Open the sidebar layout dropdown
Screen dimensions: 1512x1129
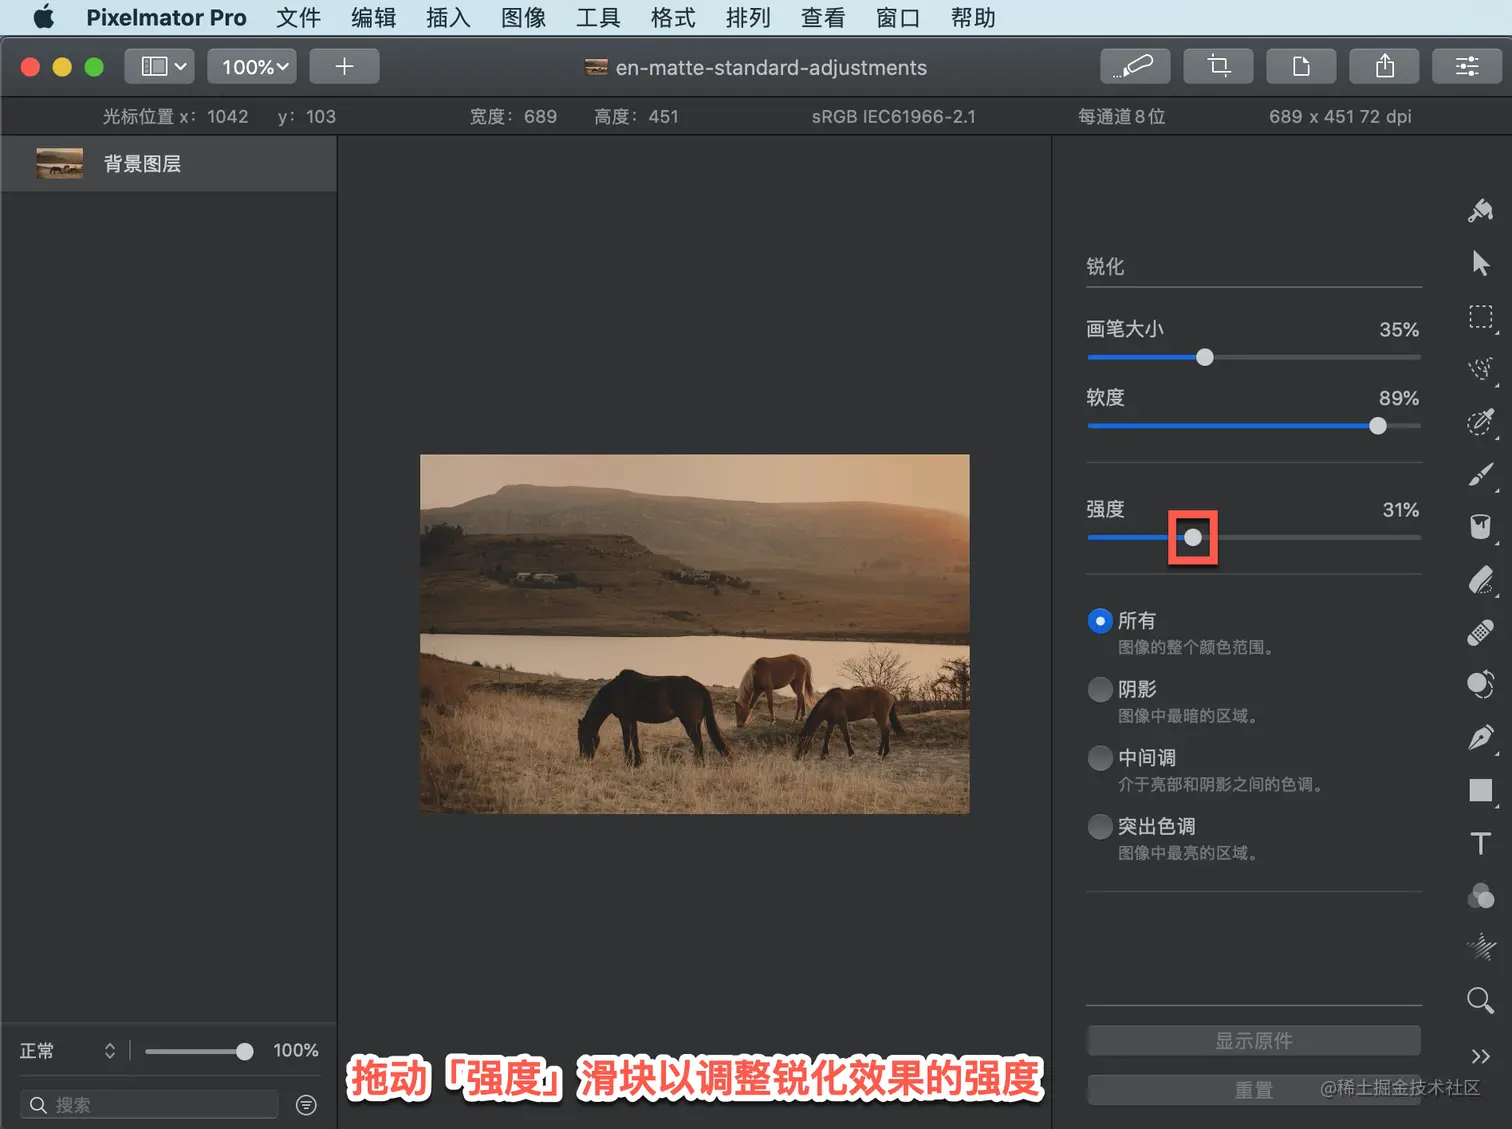160,67
